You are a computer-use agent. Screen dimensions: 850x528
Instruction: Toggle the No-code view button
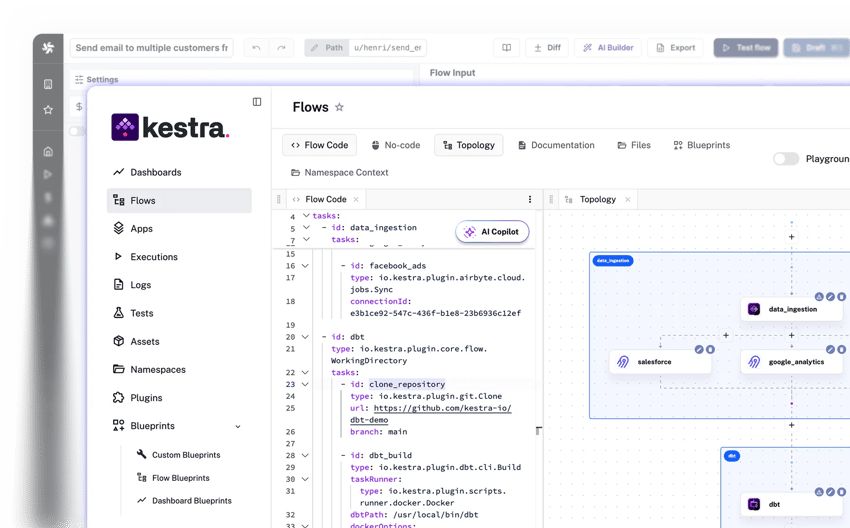click(x=395, y=145)
